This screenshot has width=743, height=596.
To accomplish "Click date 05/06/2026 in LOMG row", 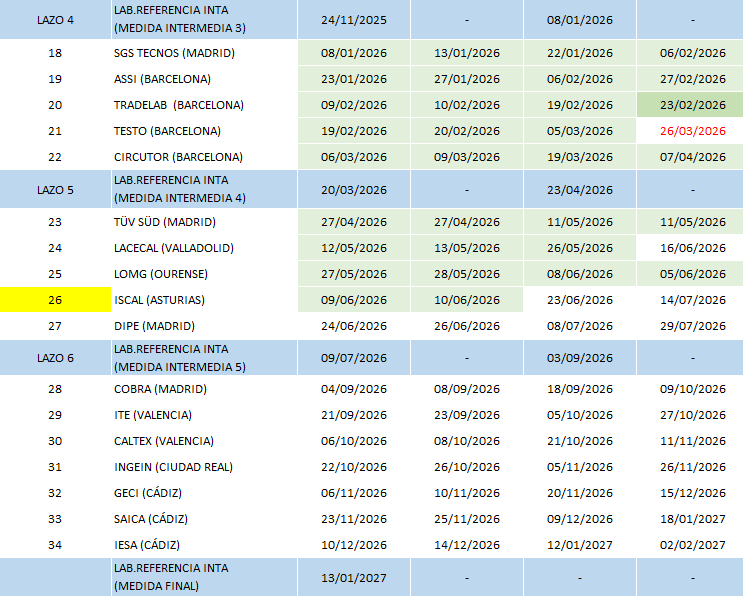I will click(x=692, y=274).
